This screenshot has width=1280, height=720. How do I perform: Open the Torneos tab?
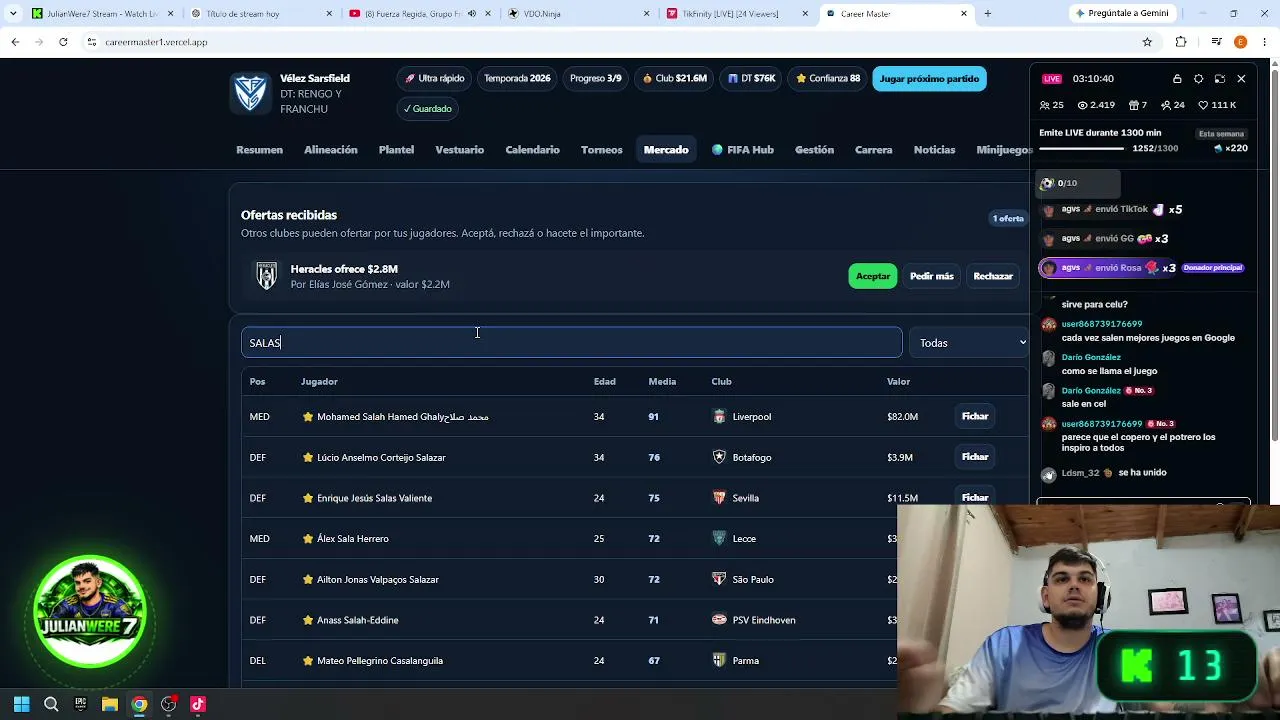pos(602,150)
